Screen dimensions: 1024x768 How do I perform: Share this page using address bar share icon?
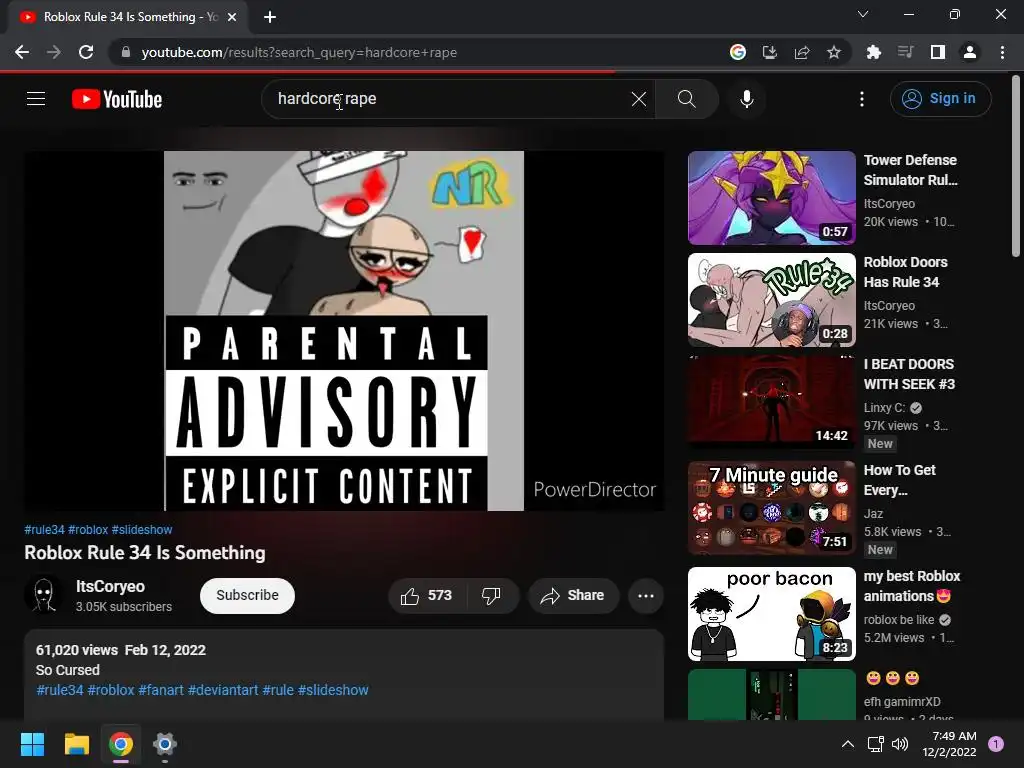click(802, 52)
